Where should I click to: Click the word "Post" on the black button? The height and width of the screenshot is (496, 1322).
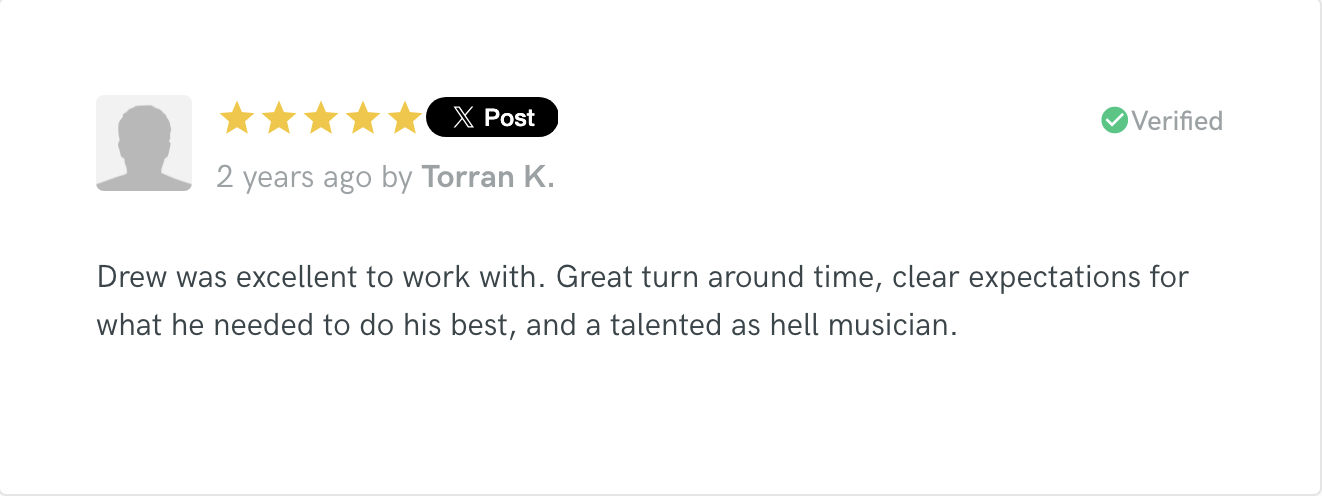510,118
